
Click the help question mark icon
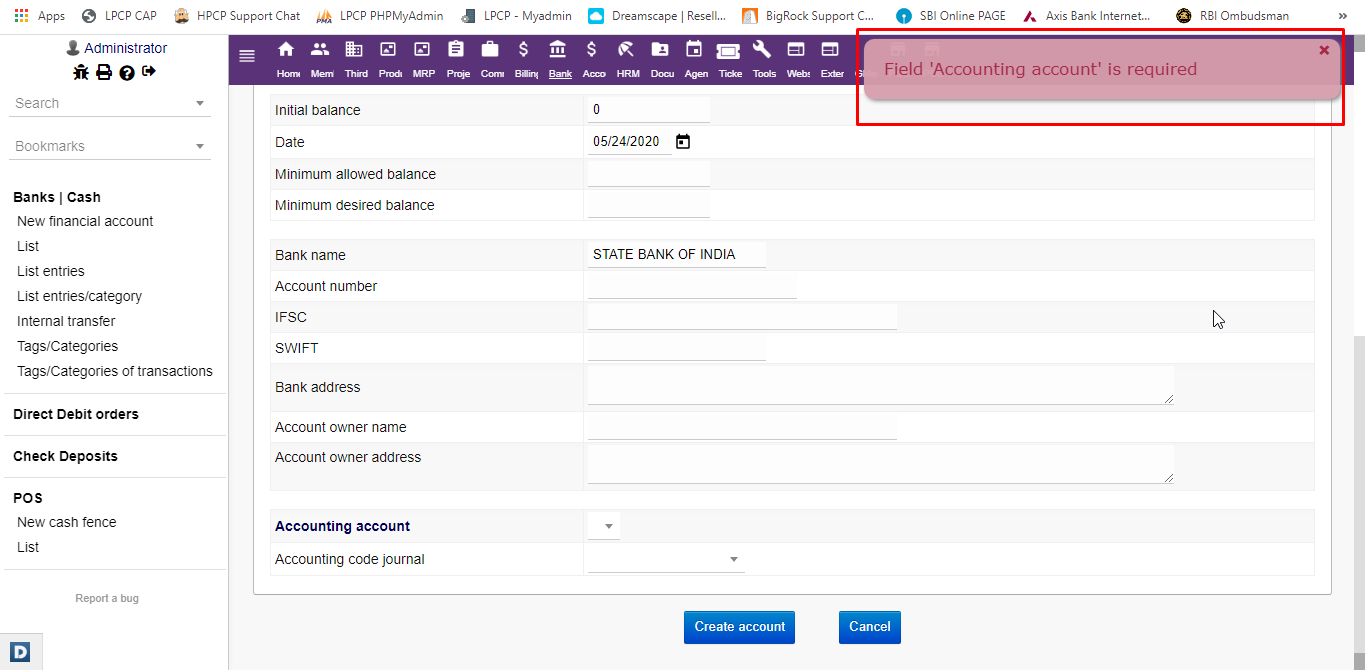click(x=127, y=72)
